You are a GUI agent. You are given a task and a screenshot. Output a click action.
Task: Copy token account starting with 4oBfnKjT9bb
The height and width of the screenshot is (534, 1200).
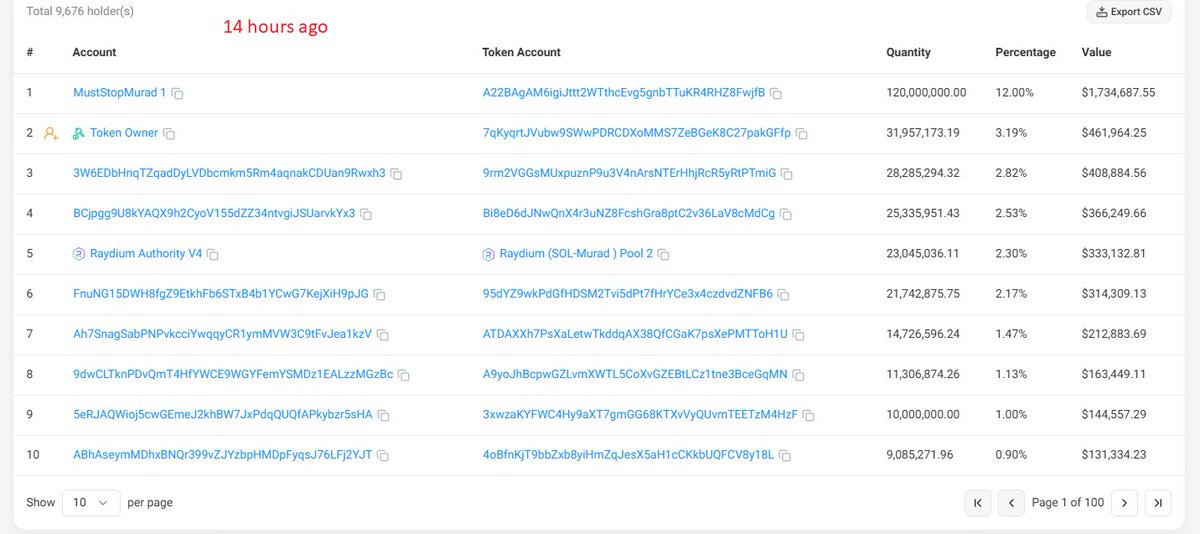(x=785, y=456)
